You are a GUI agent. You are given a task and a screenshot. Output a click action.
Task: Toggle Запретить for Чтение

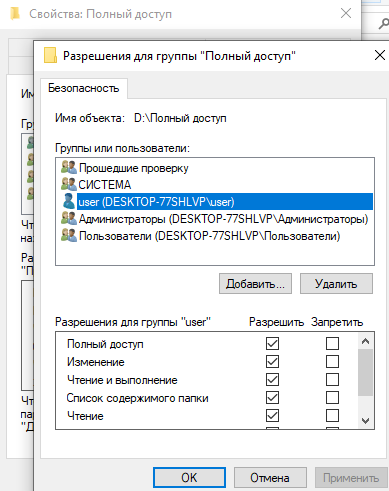point(332,415)
